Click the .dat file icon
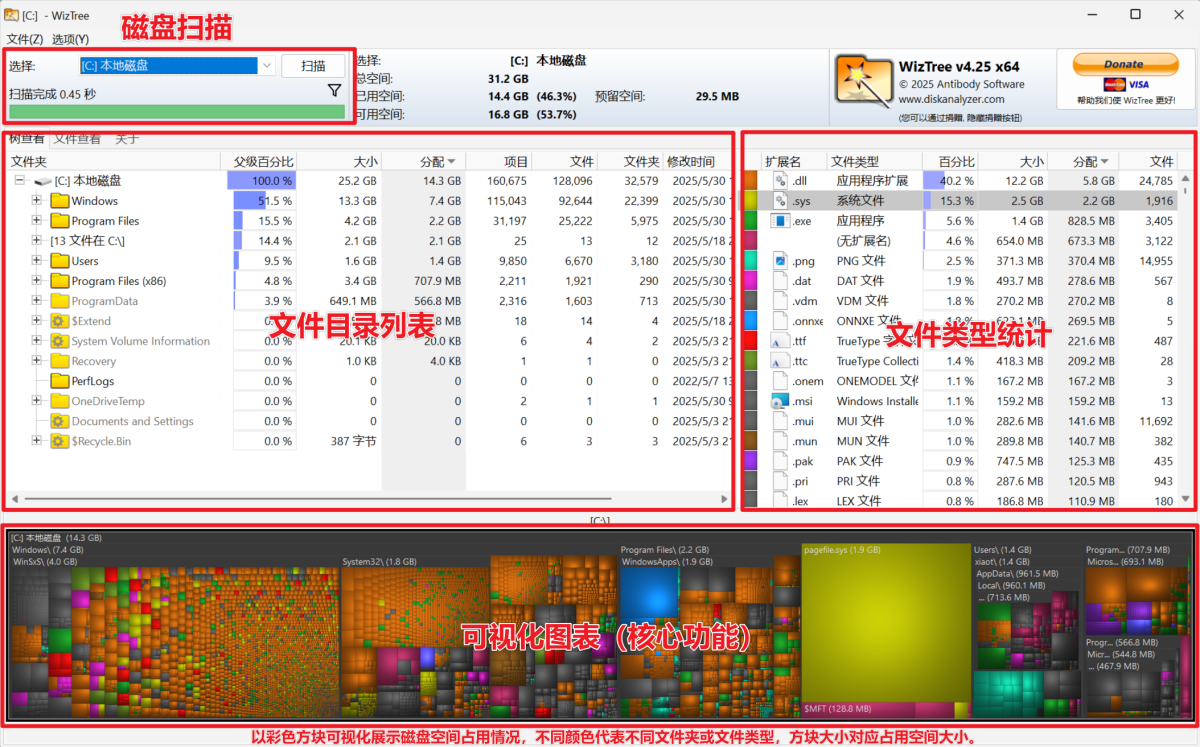The width and height of the screenshot is (1200, 747). click(x=780, y=281)
